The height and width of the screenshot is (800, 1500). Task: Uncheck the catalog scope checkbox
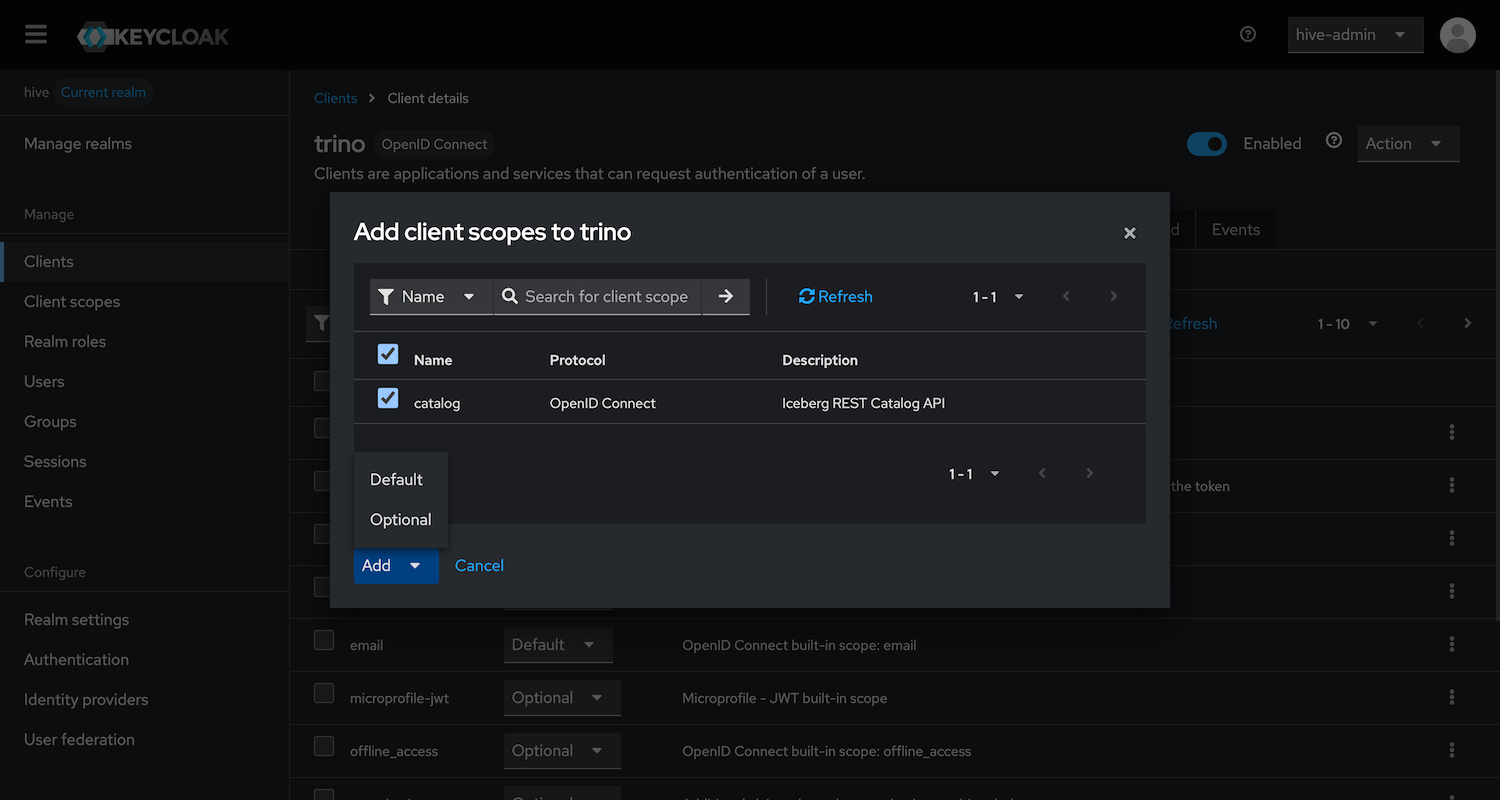pos(388,398)
